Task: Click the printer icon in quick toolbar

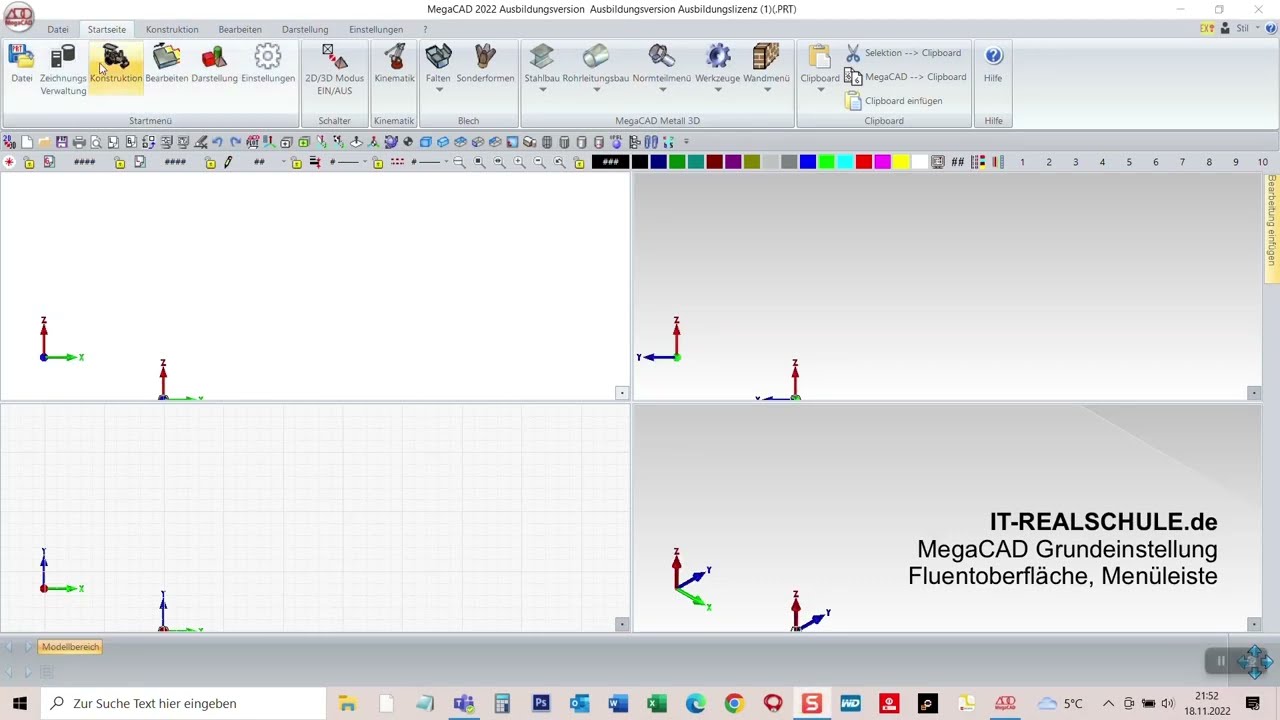Action: 79,142
